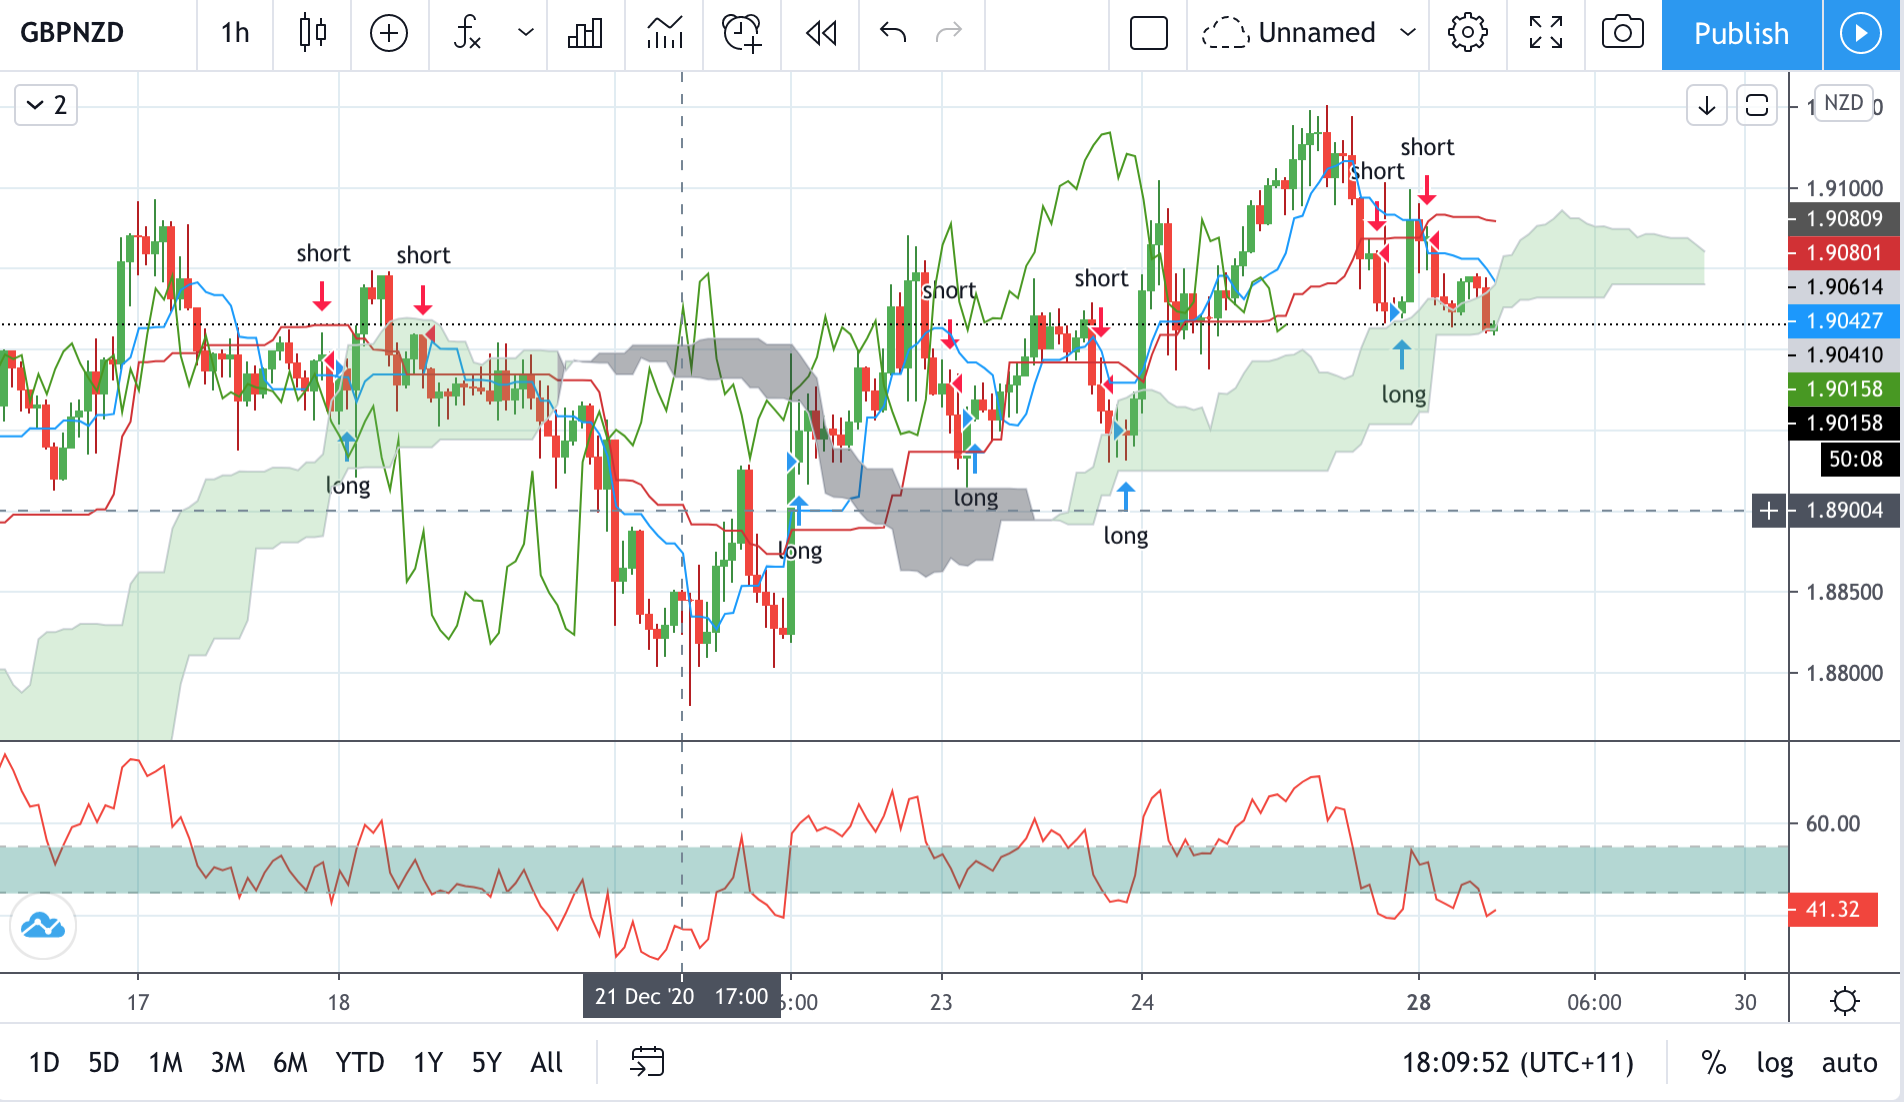Click the 21 Dec '20 17:00 time label
This screenshot has height=1102, width=1904.
682,997
